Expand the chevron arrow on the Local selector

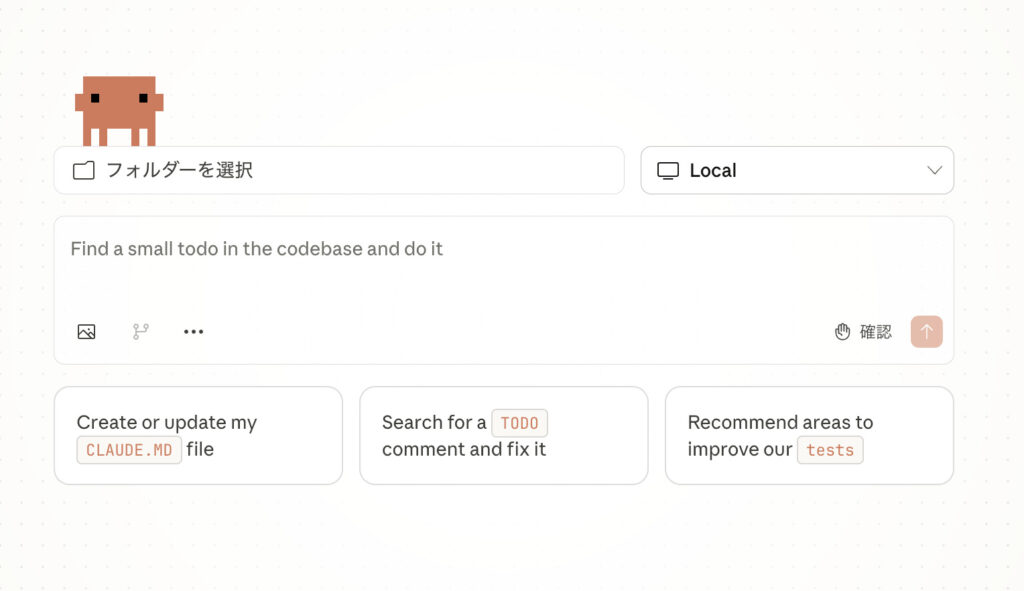pyautogui.click(x=935, y=171)
